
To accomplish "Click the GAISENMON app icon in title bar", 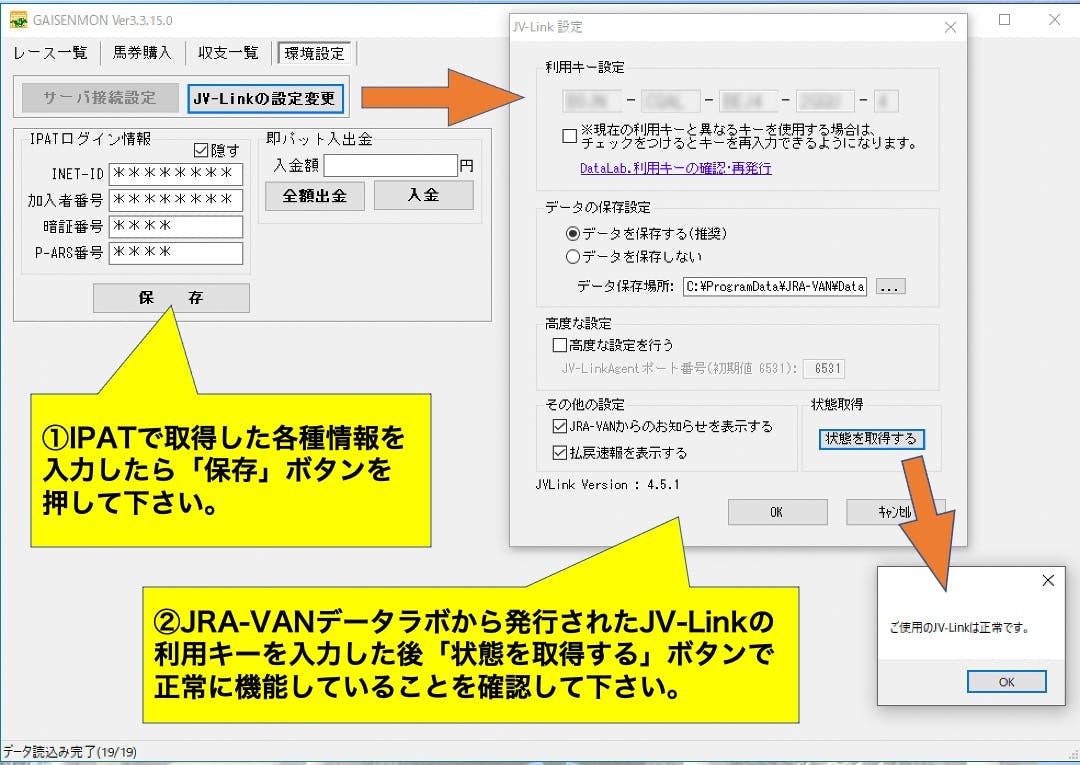I will pos(19,20).
